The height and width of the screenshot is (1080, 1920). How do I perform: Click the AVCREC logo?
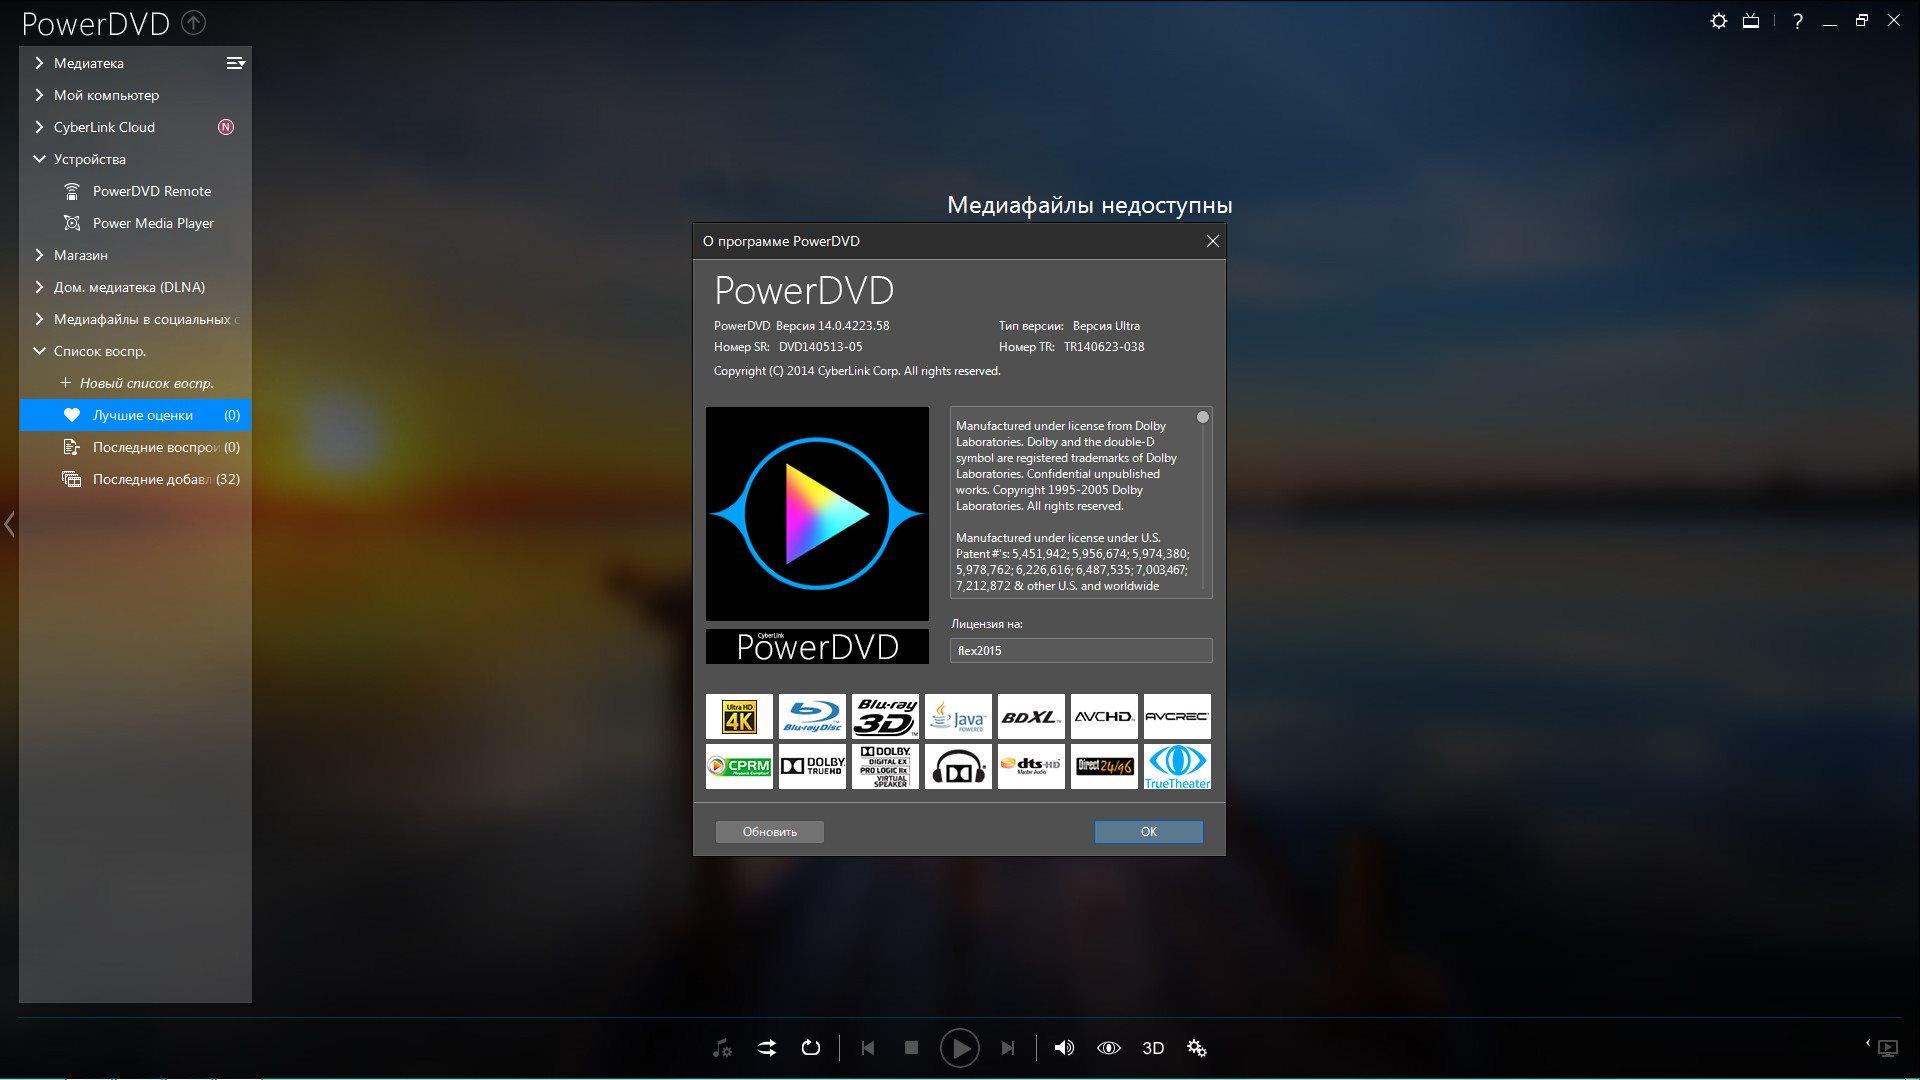click(x=1177, y=717)
